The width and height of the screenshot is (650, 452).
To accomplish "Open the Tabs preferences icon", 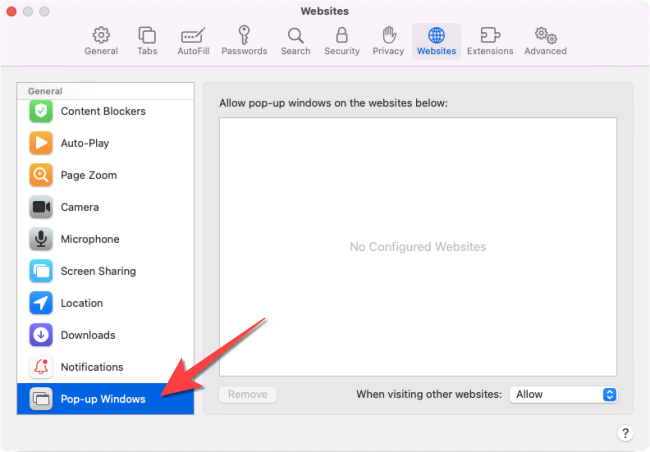I will pos(147,35).
